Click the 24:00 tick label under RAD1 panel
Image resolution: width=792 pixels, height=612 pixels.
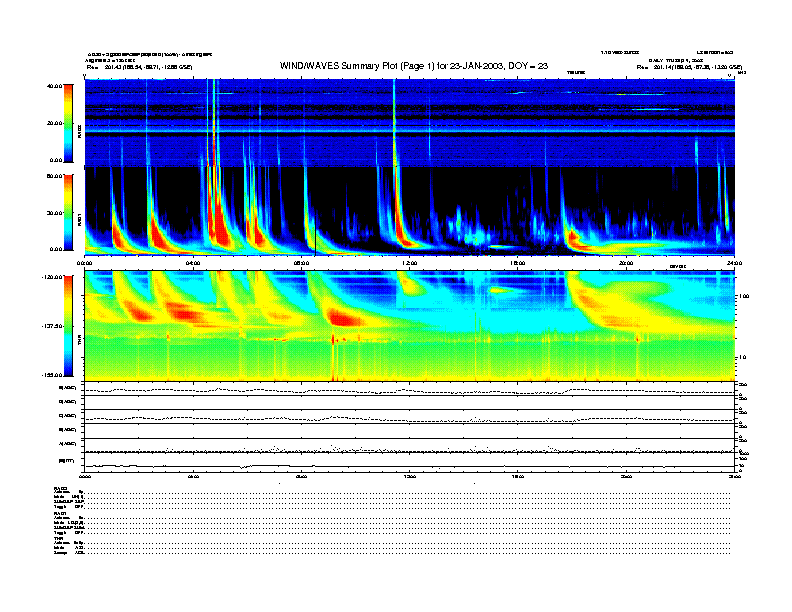(x=734, y=263)
